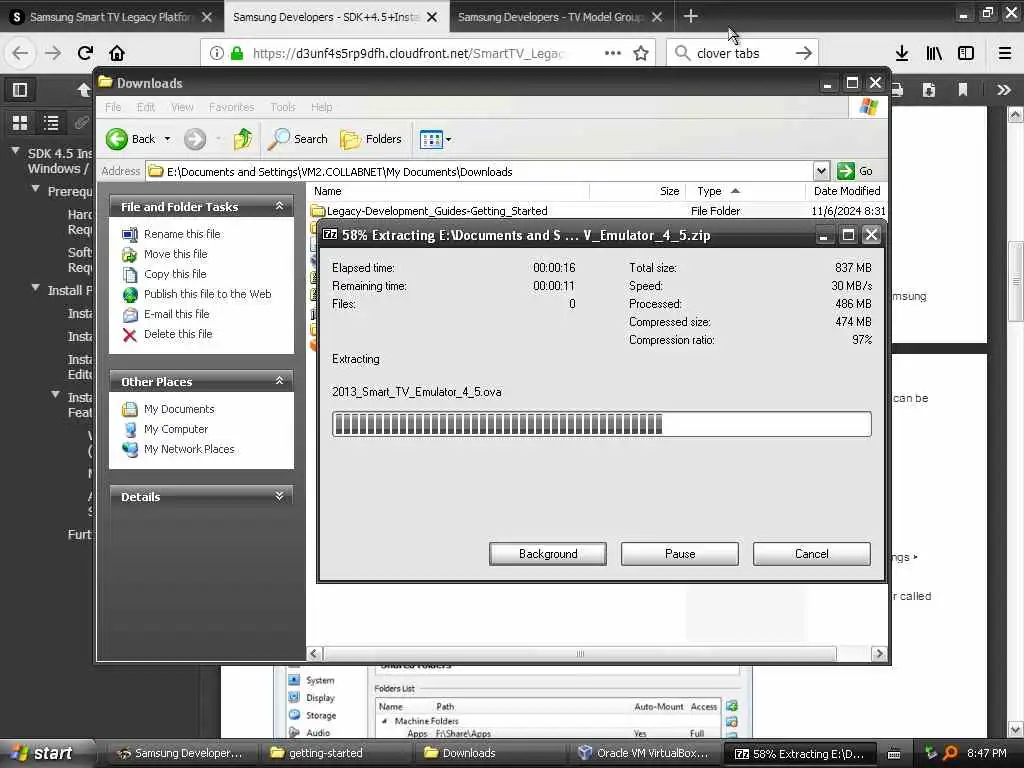Viewport: 1024px width, 768px height.
Task: Go to the Firefox home page icon
Action: (x=117, y=53)
